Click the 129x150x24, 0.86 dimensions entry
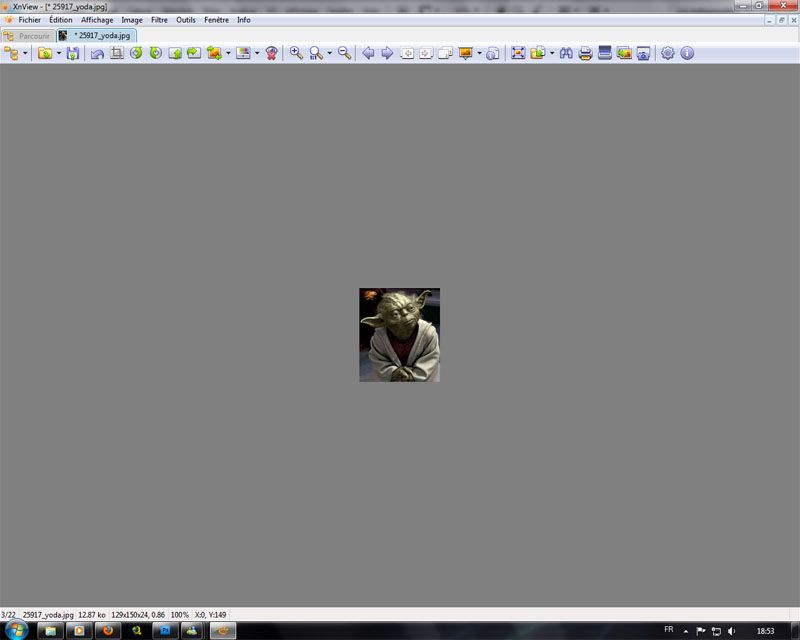Viewport: 800px width, 640px height. click(x=138, y=615)
